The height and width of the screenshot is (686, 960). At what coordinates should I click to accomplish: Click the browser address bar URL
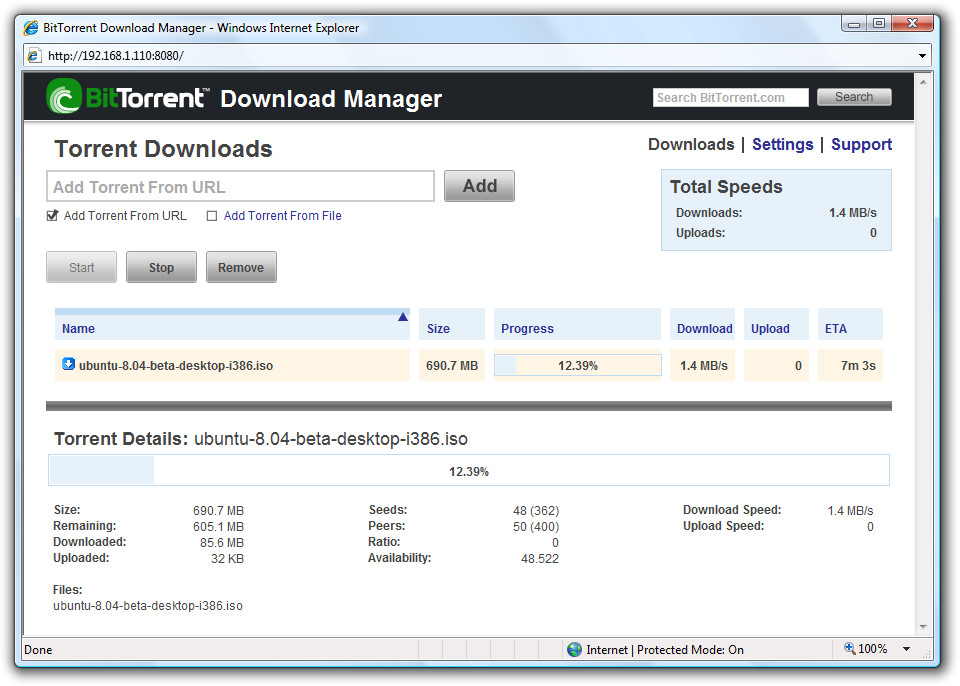tap(116, 56)
